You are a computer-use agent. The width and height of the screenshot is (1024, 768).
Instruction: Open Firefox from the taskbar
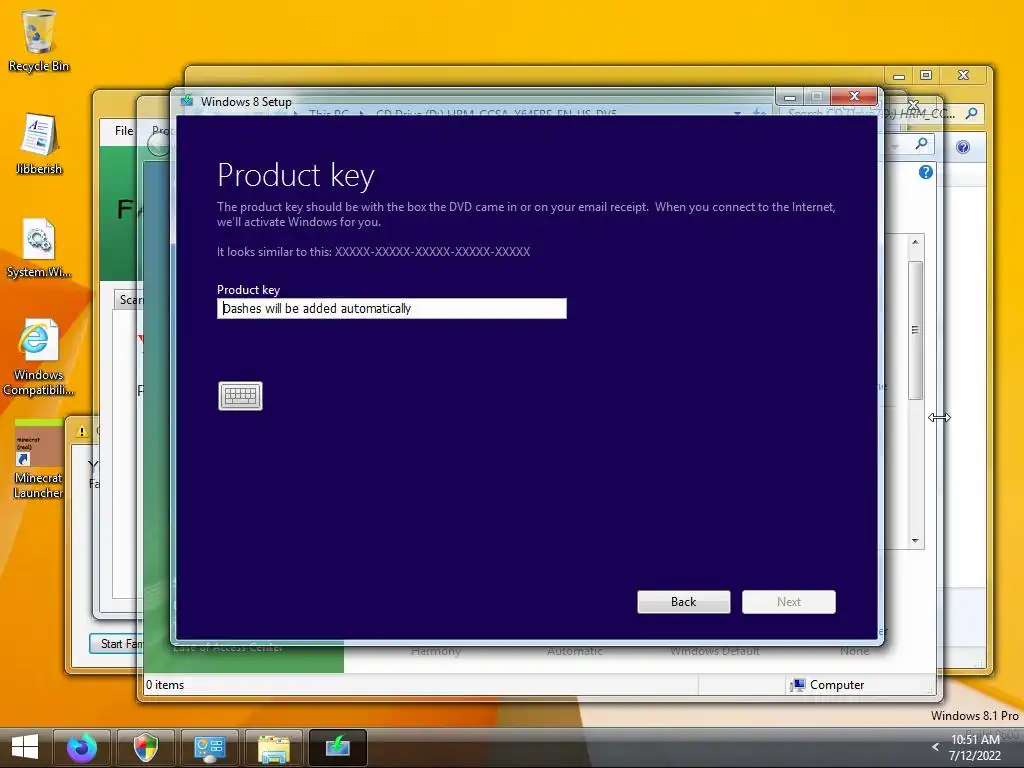coord(82,747)
